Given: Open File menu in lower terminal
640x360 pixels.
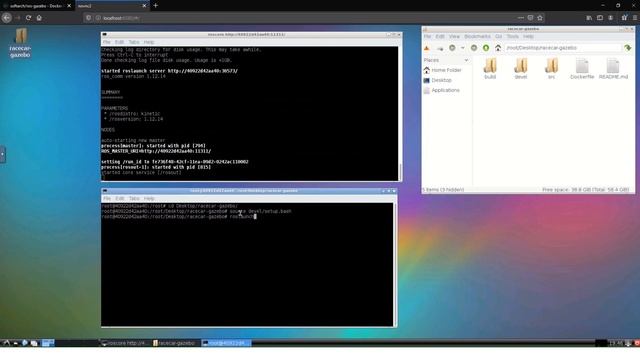Looking at the screenshot, I should point(107,198).
